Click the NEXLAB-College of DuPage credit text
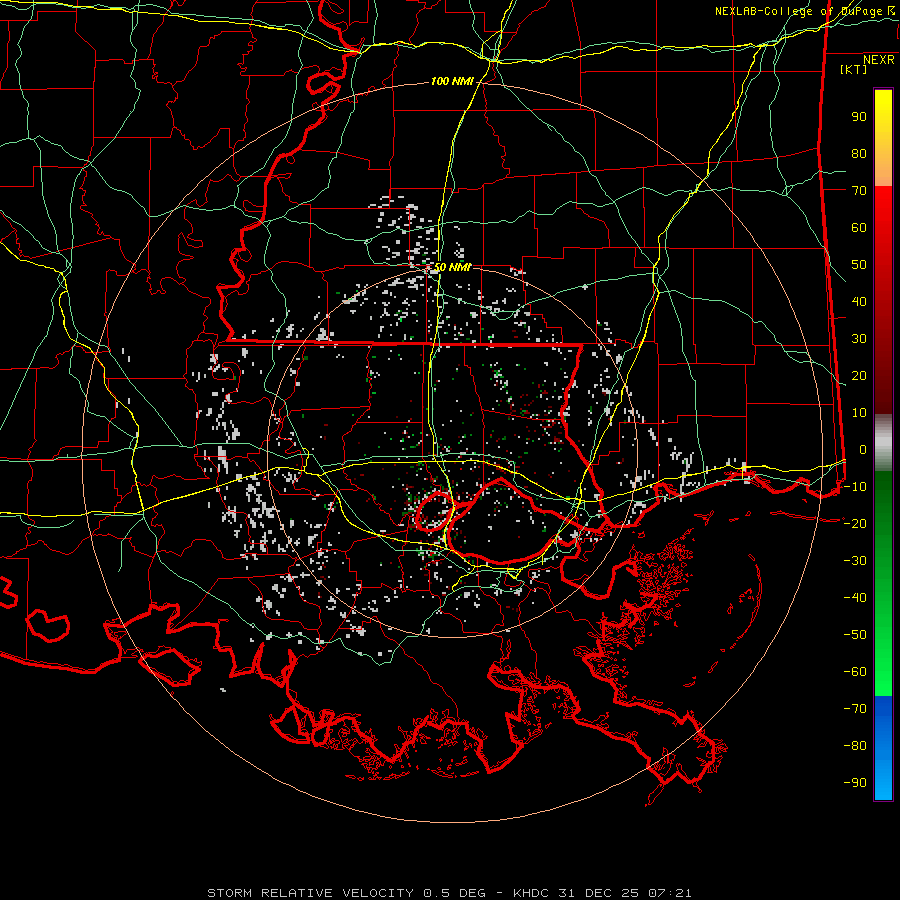The width and height of the screenshot is (900, 900). pos(804,11)
